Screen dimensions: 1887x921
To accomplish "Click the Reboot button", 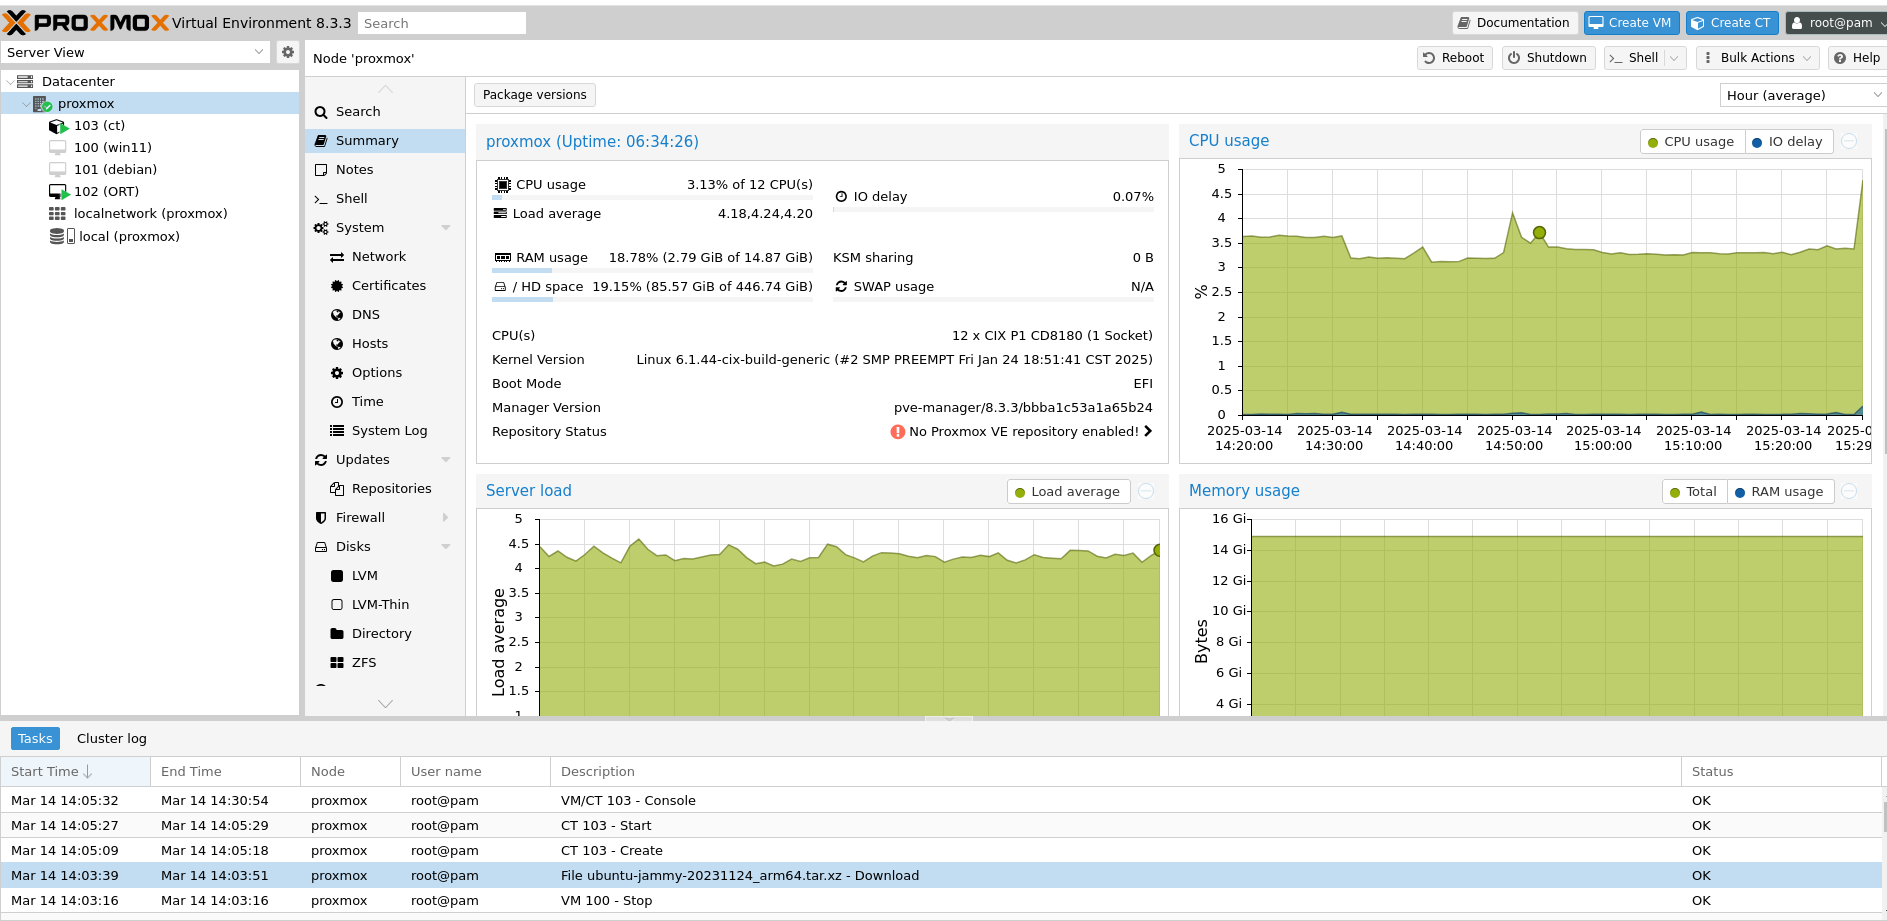I will [x=1455, y=58].
